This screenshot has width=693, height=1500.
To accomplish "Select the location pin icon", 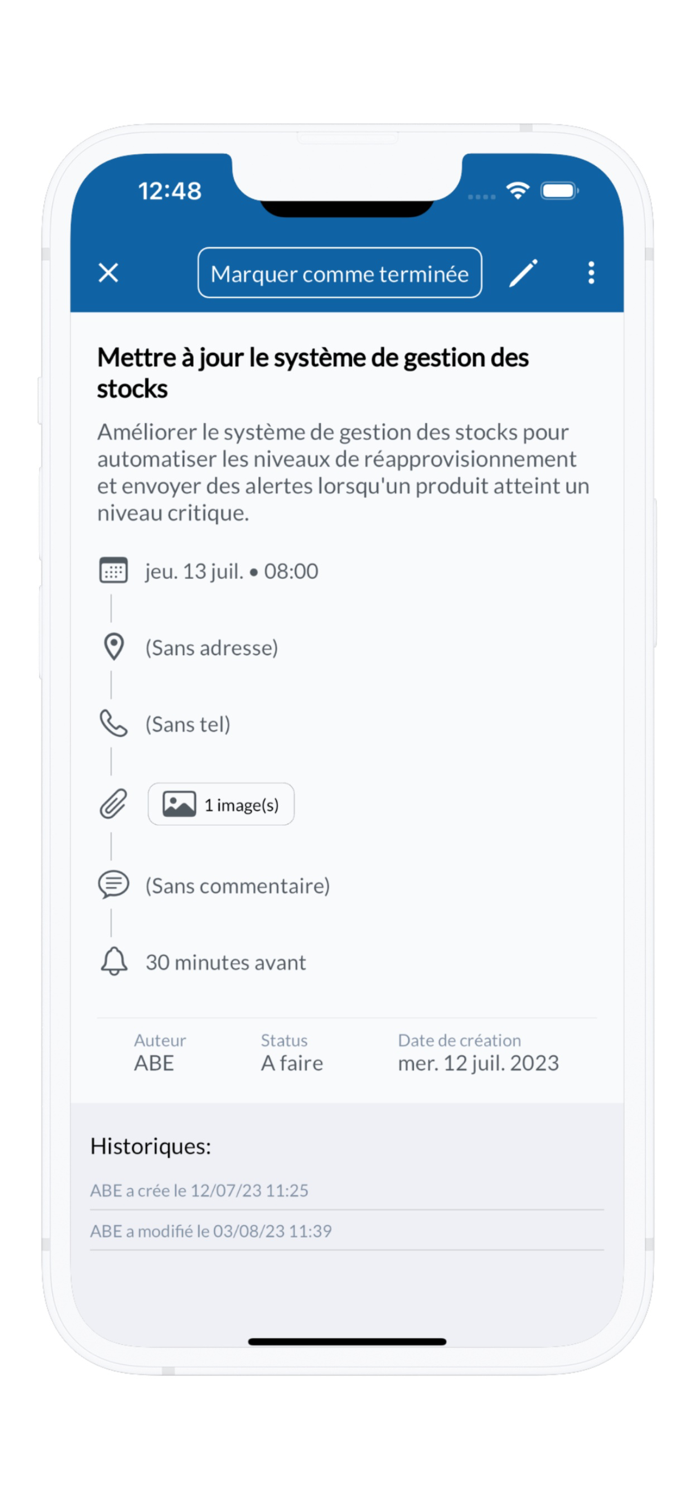I will pos(113,647).
